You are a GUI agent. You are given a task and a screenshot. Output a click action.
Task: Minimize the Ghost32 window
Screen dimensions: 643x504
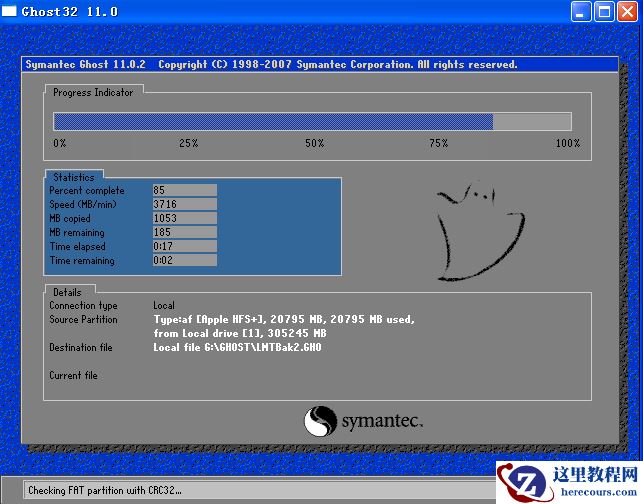[x=582, y=12]
